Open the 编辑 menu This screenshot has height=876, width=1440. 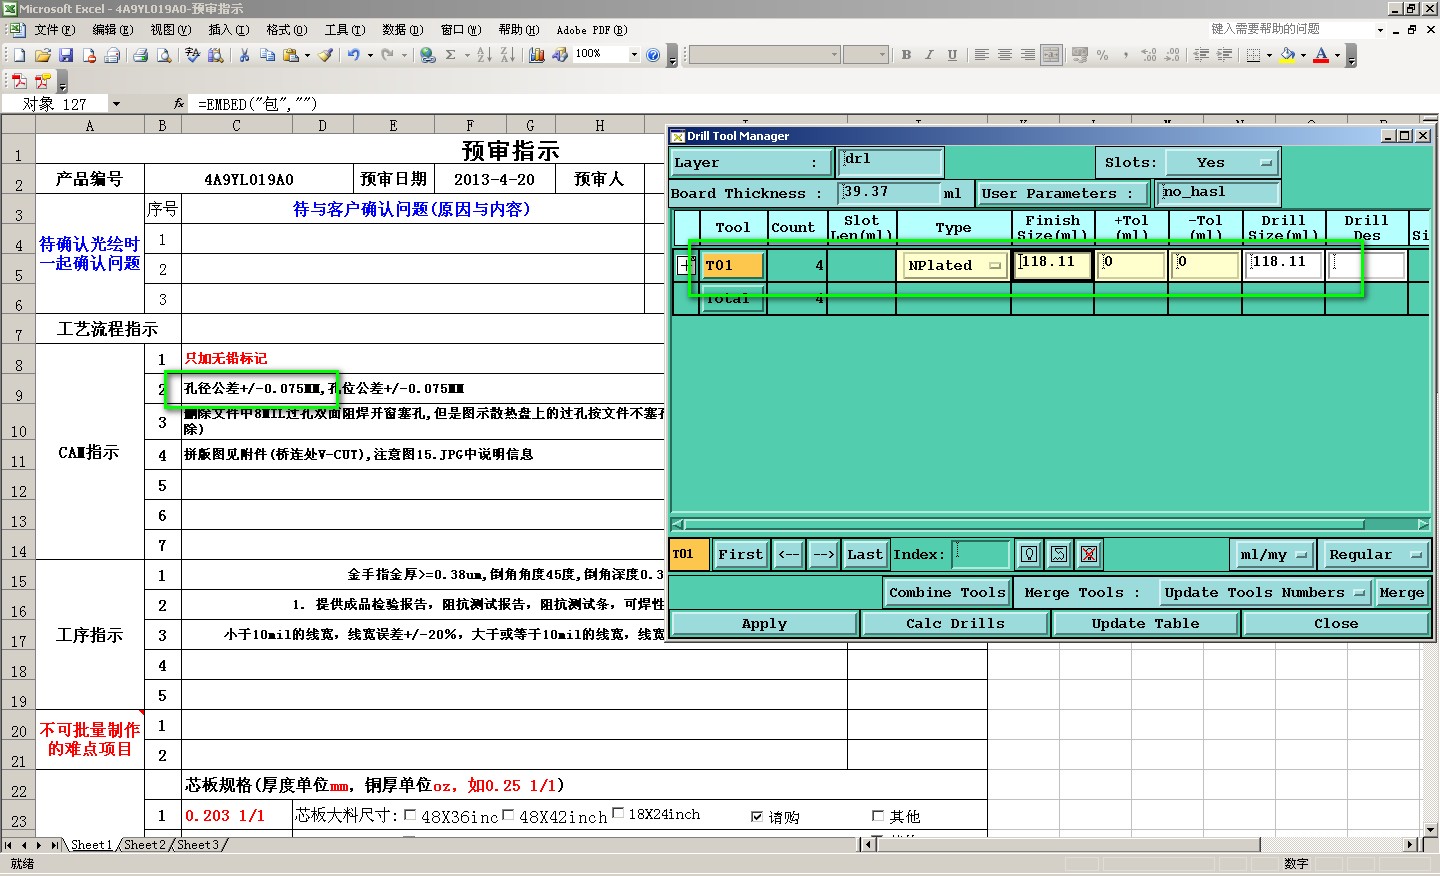click(112, 30)
